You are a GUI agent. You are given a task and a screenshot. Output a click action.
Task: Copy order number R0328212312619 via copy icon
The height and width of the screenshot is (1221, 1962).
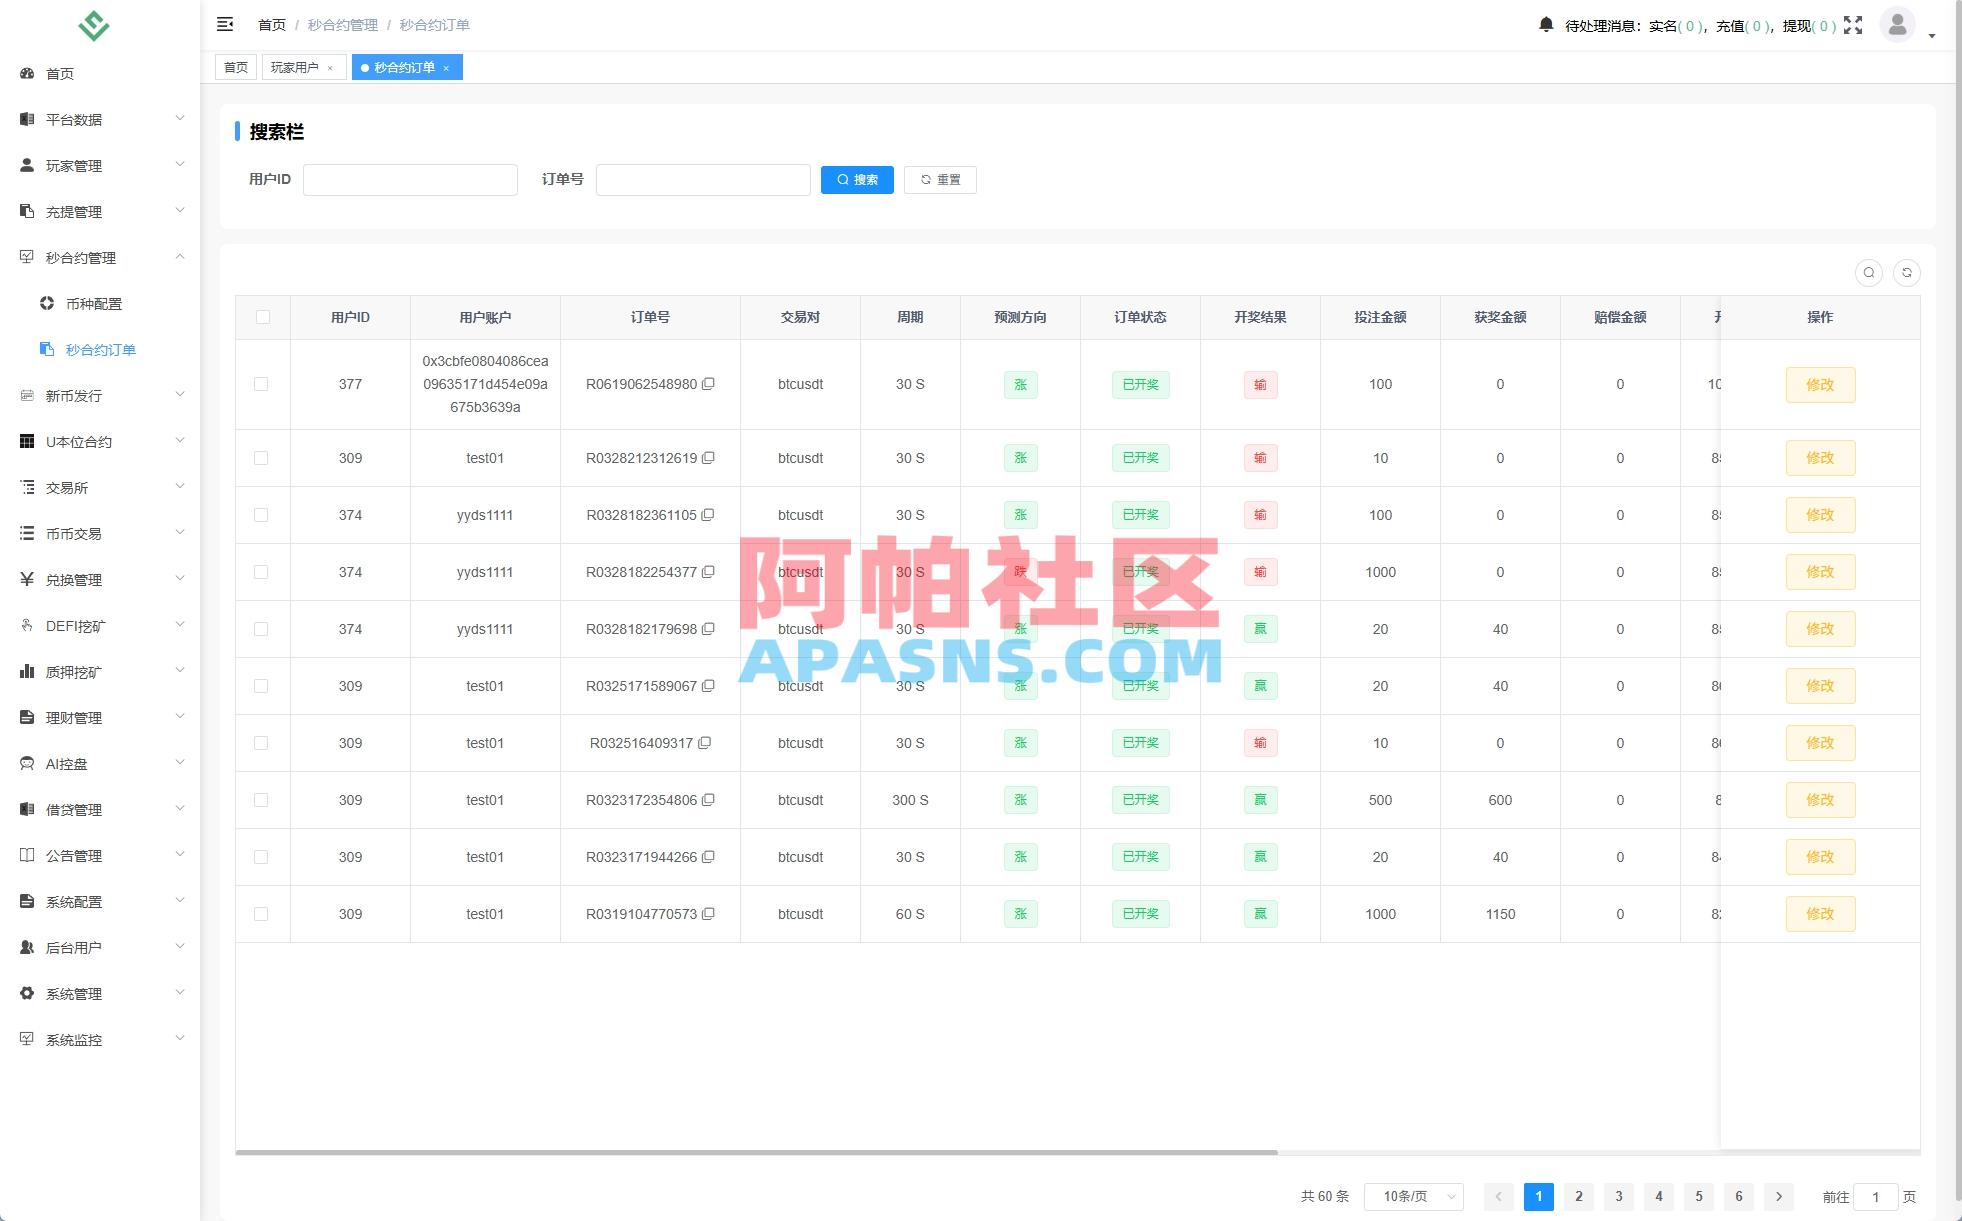click(709, 458)
